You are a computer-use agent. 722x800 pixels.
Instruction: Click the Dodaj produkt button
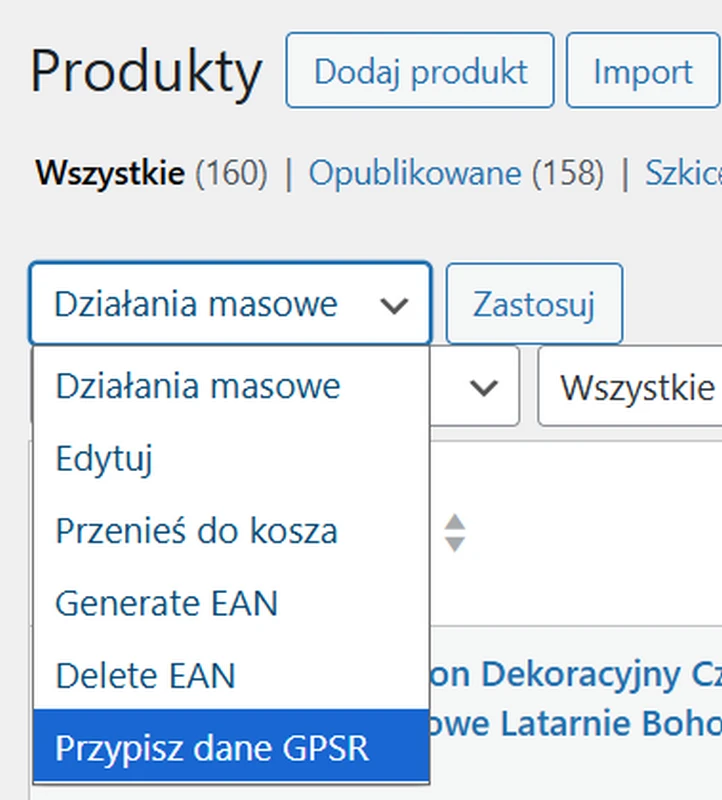click(x=420, y=71)
